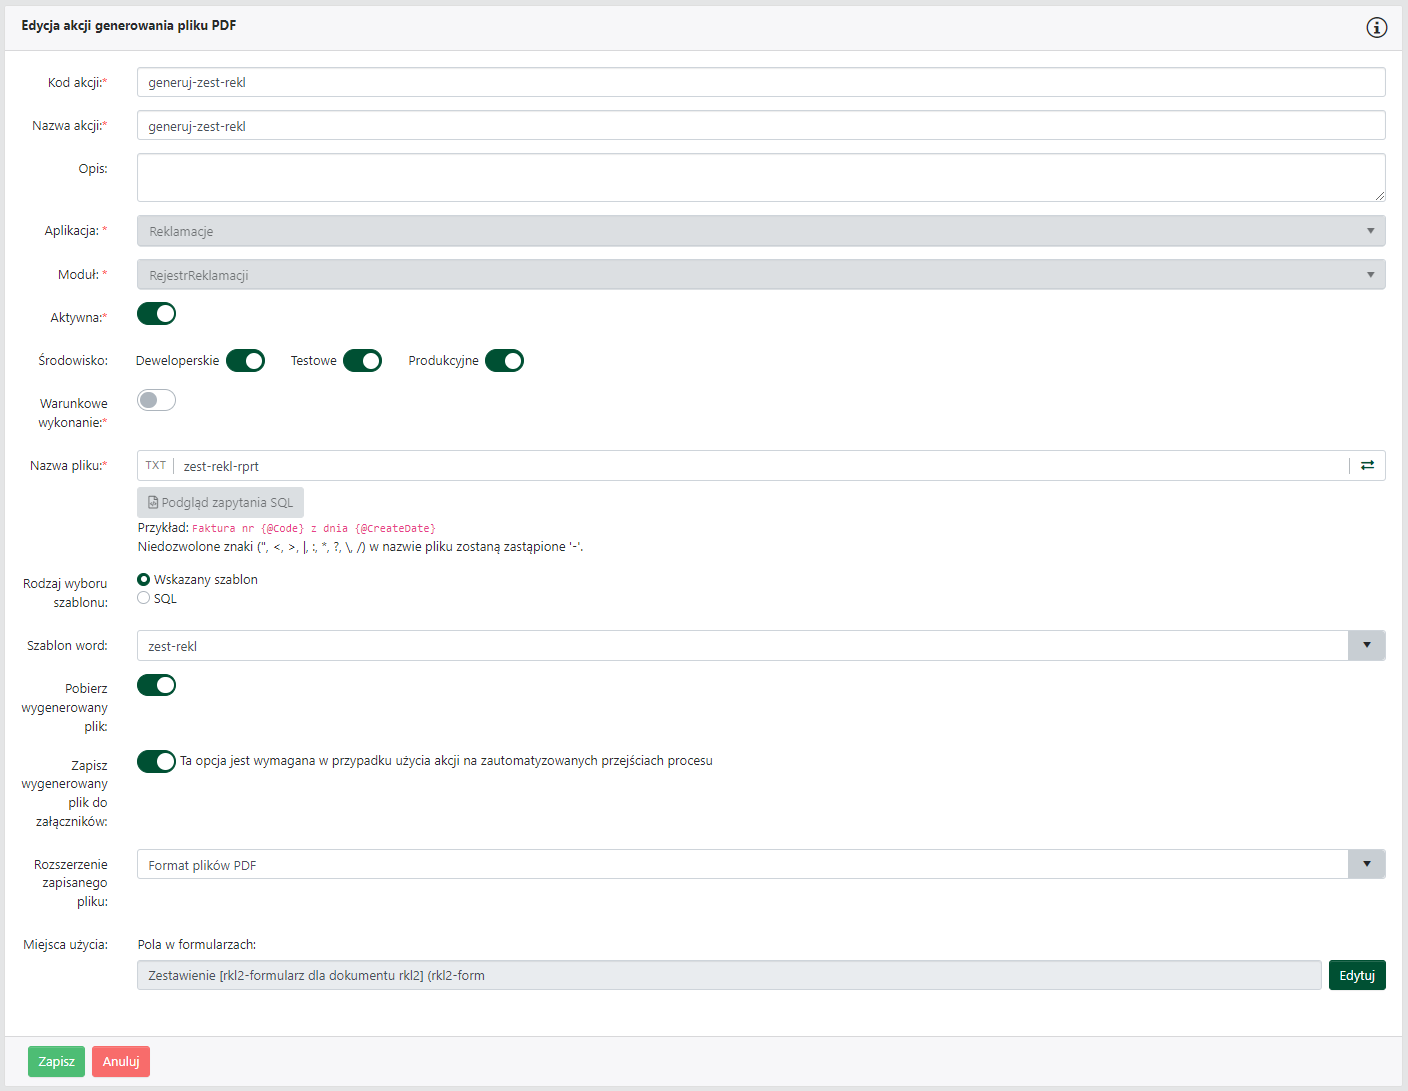The width and height of the screenshot is (1408, 1091).
Task: Open the Aplikacja dropdown
Action: point(760,231)
